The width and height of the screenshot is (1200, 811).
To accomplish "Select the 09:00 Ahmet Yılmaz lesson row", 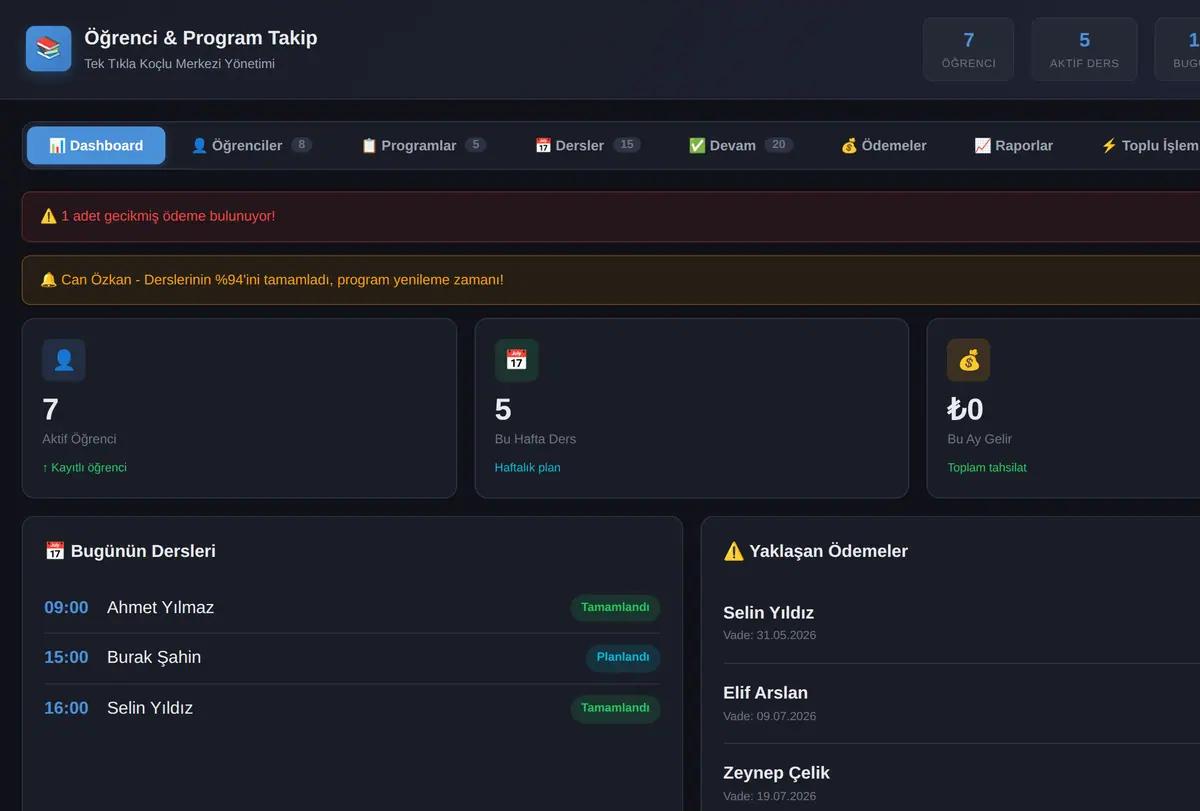I will [352, 608].
